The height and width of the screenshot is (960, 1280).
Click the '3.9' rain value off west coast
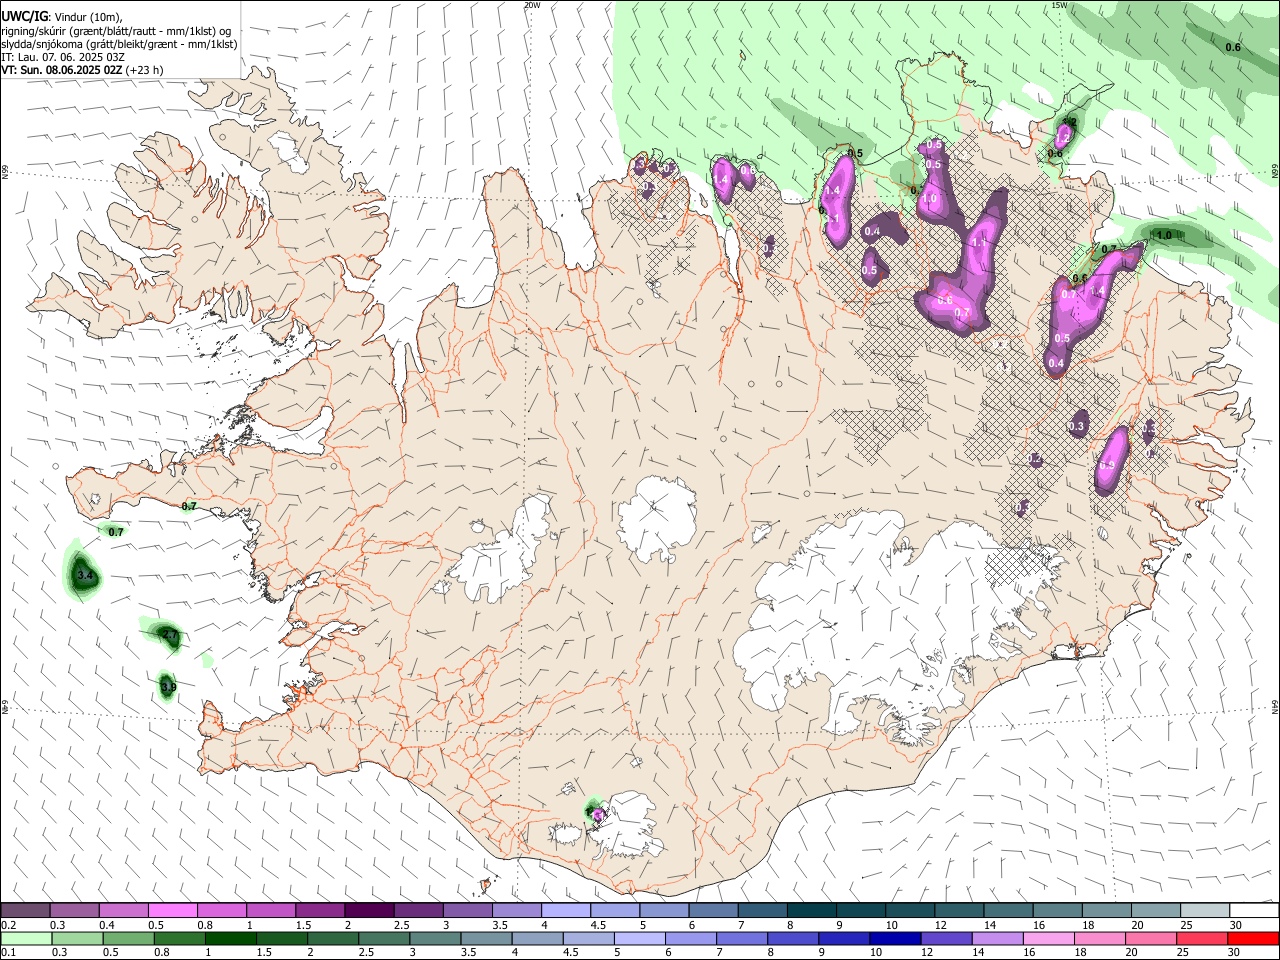click(x=168, y=687)
